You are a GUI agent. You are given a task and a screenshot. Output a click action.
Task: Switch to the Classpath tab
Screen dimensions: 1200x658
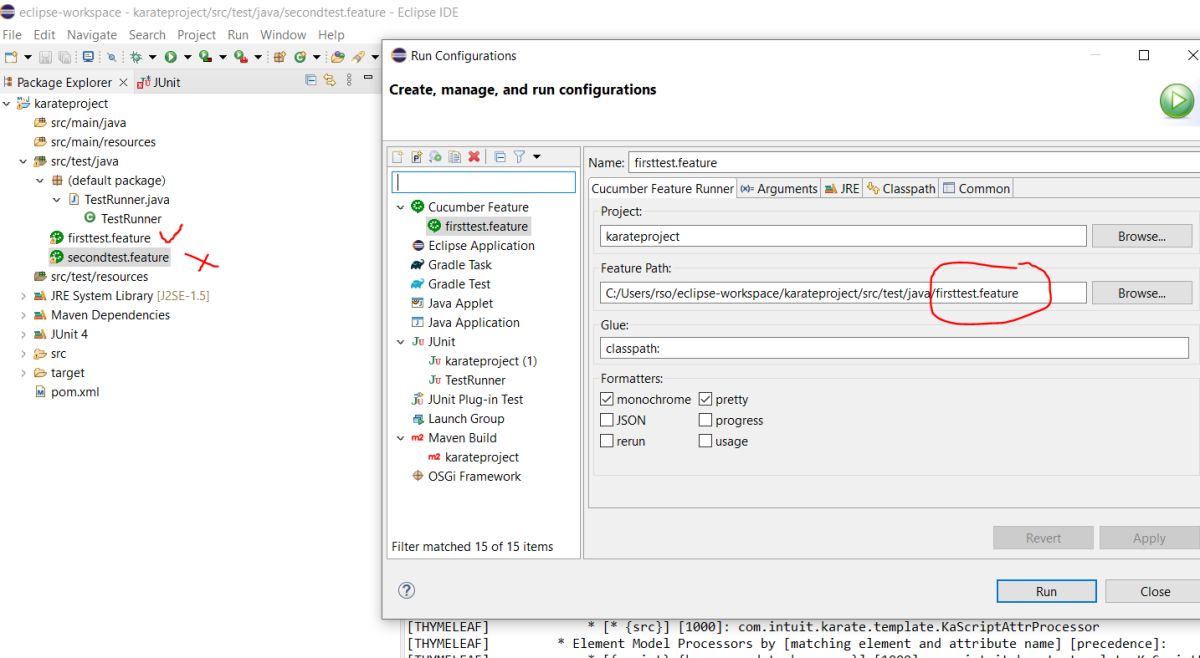901,188
